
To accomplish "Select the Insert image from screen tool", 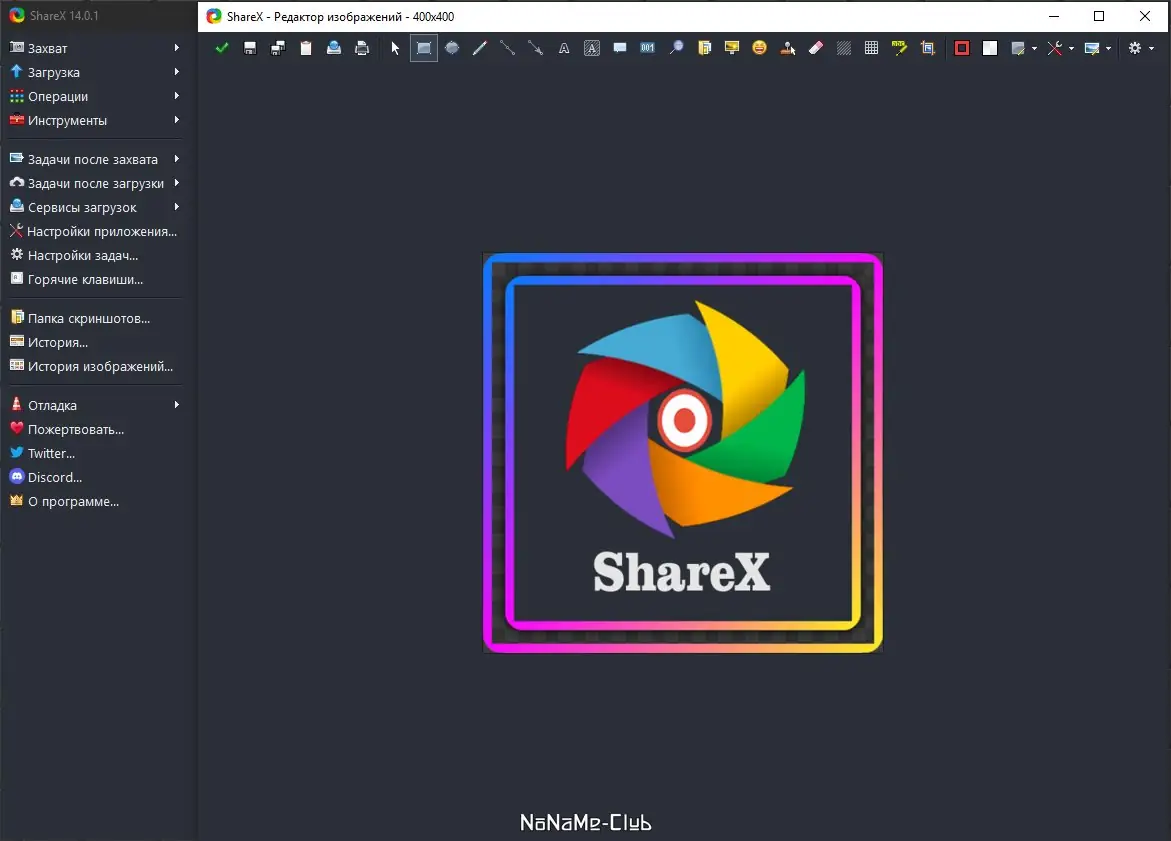I will pos(732,48).
